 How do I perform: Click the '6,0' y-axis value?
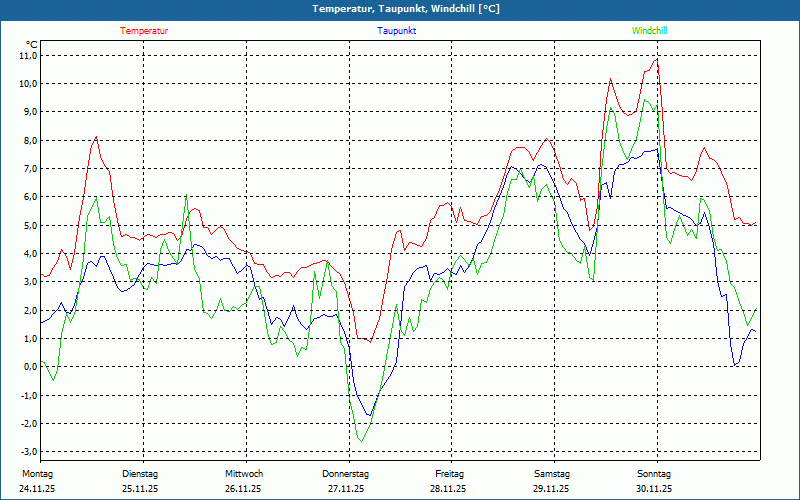tap(30, 197)
